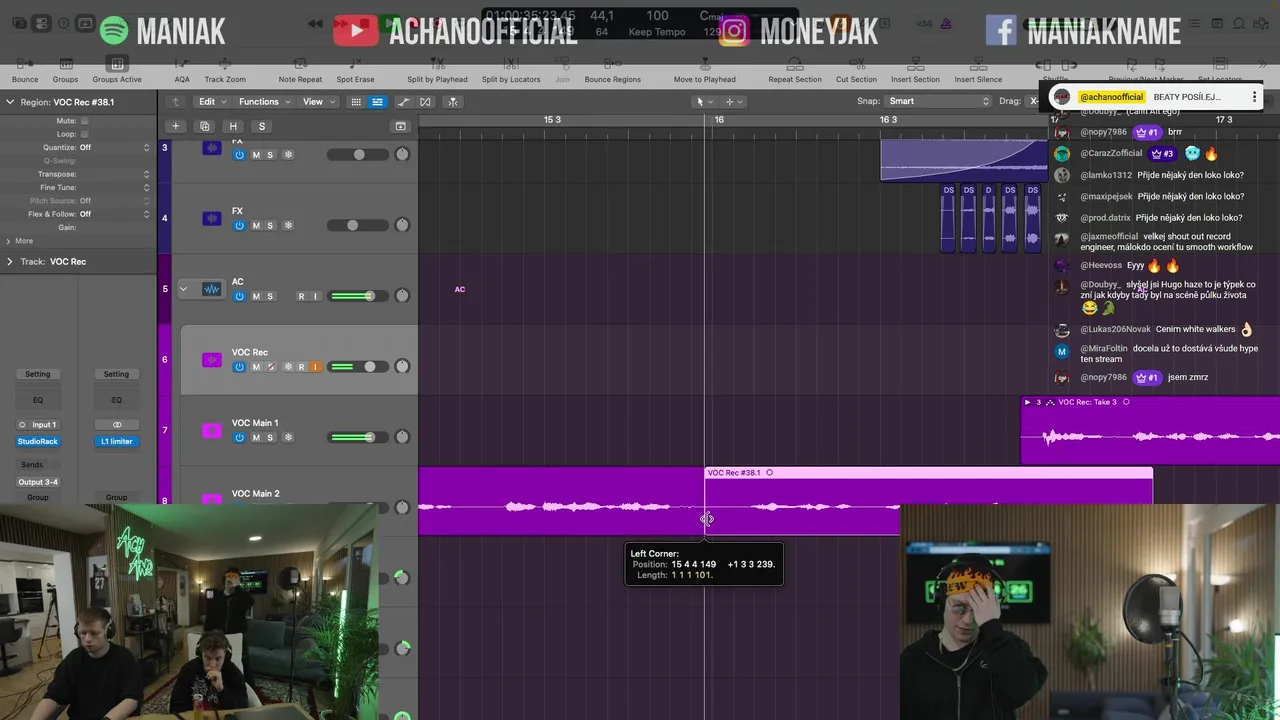Click the AQA toolbar icon
The height and width of the screenshot is (720, 1280).
tap(182, 65)
